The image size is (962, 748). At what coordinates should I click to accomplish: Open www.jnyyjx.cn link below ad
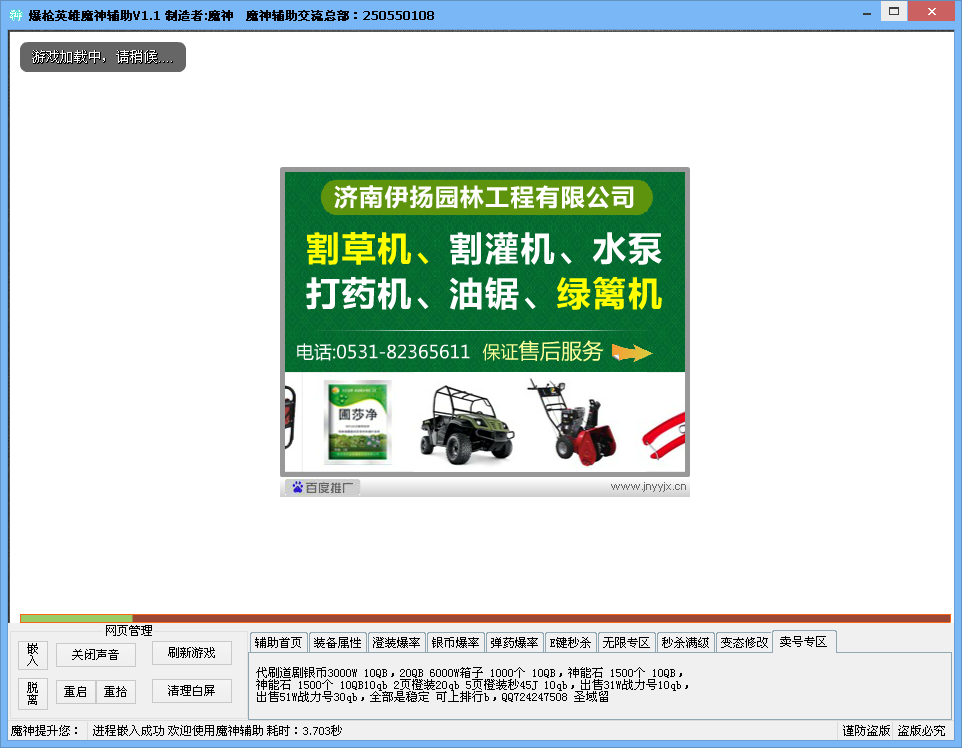[648, 487]
